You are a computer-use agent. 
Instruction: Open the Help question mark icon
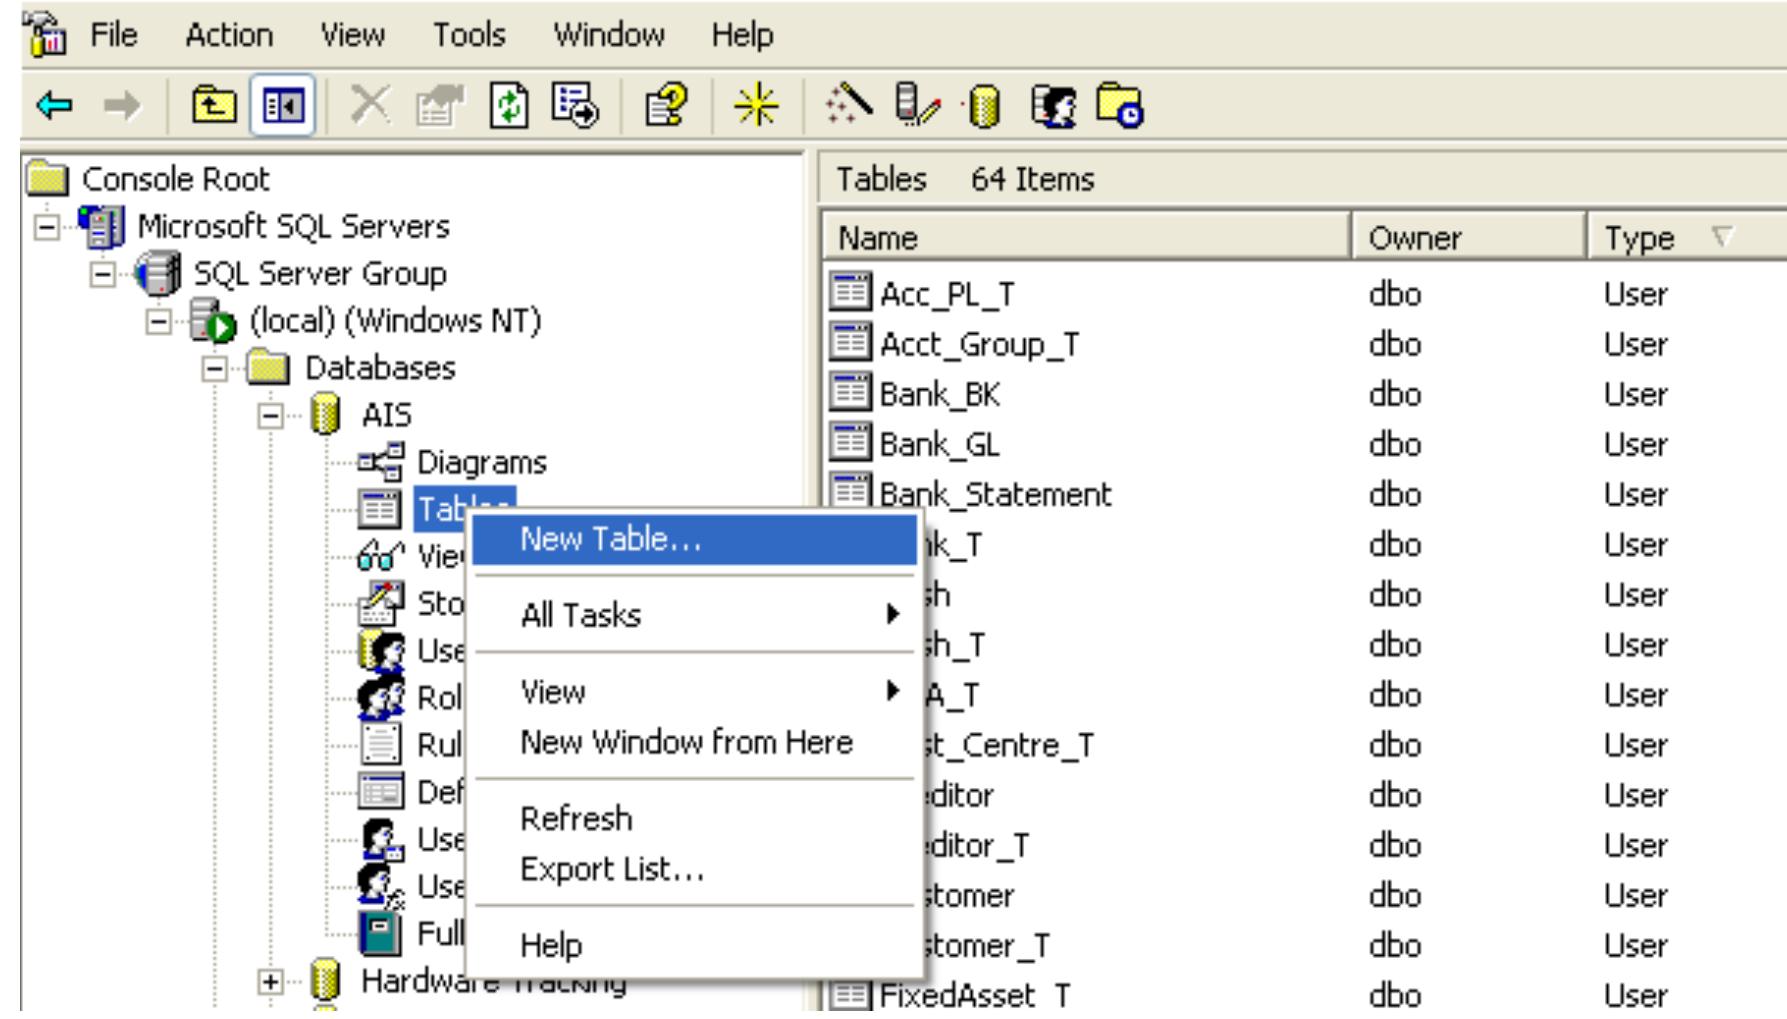(666, 105)
